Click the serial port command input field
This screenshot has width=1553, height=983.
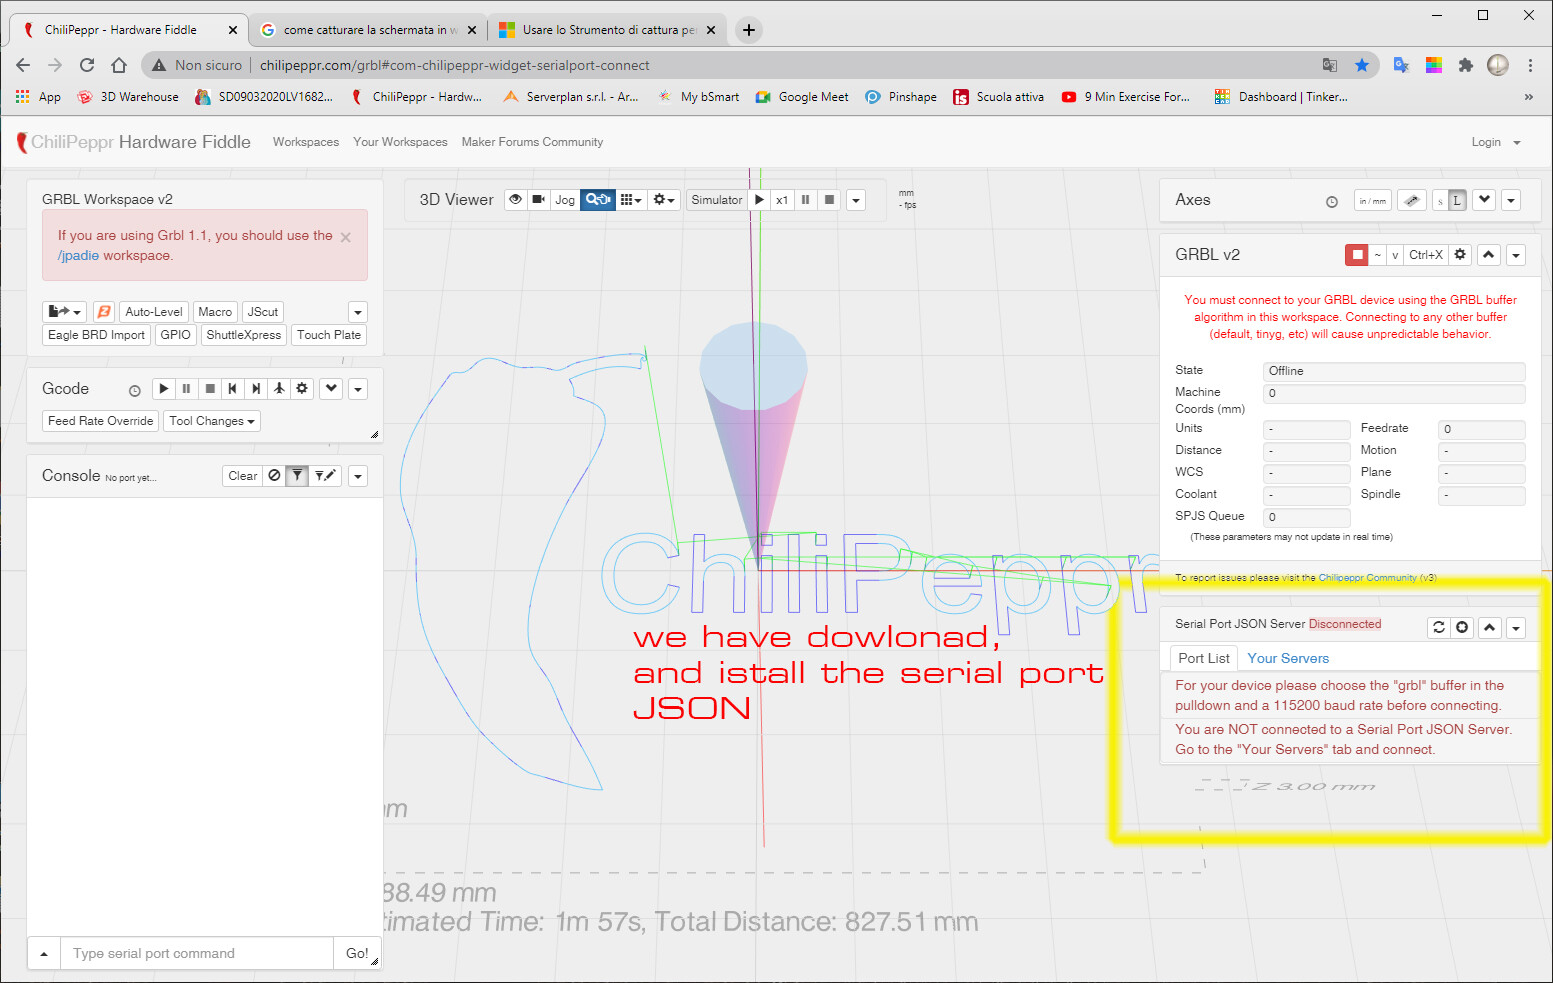pos(197,953)
